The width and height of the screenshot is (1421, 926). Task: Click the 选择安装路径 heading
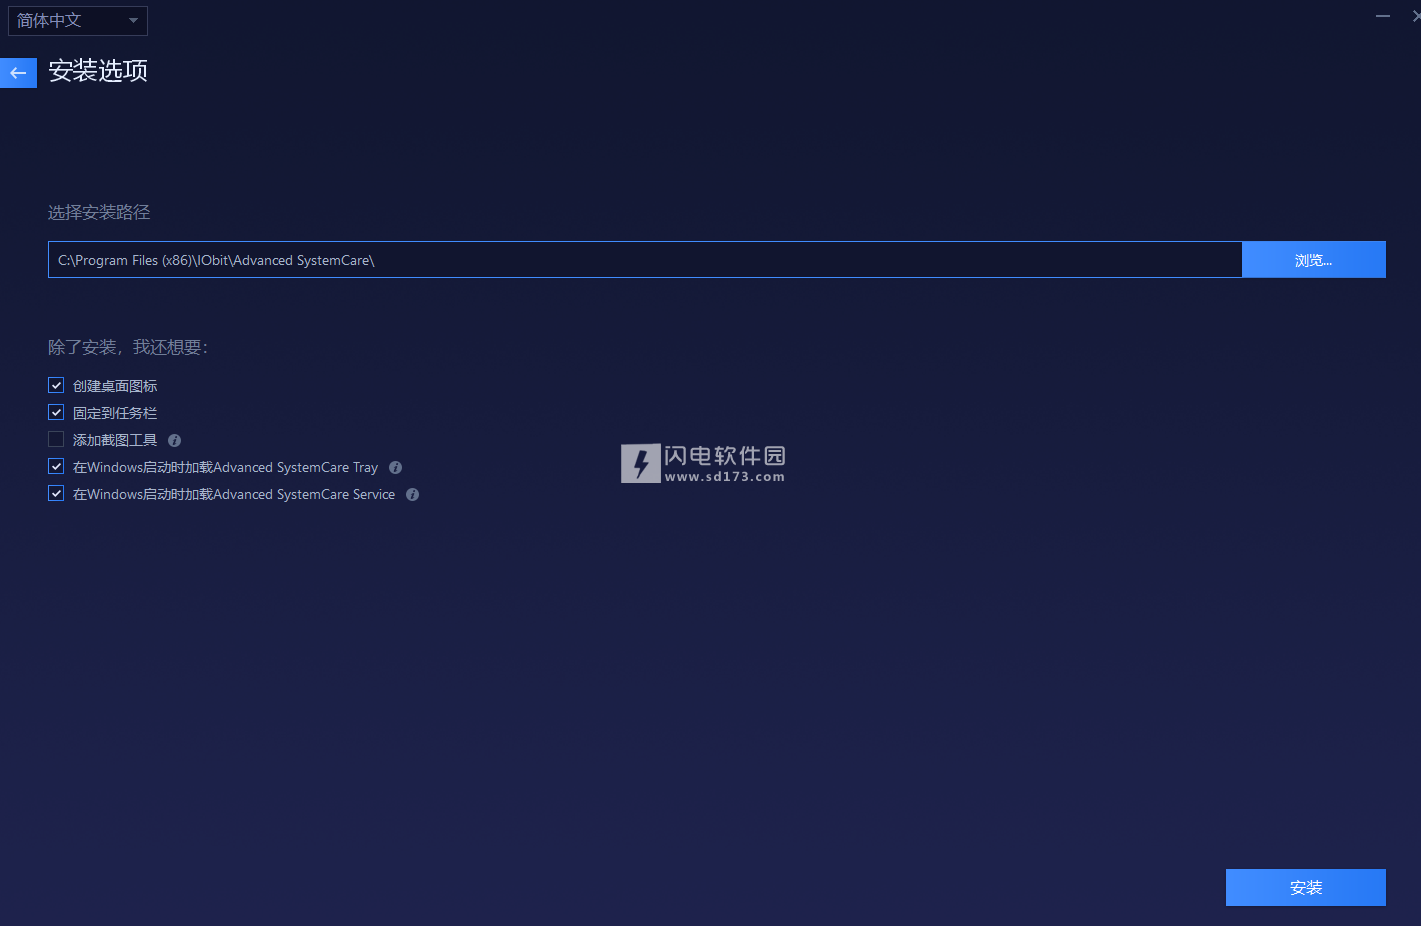(x=99, y=212)
